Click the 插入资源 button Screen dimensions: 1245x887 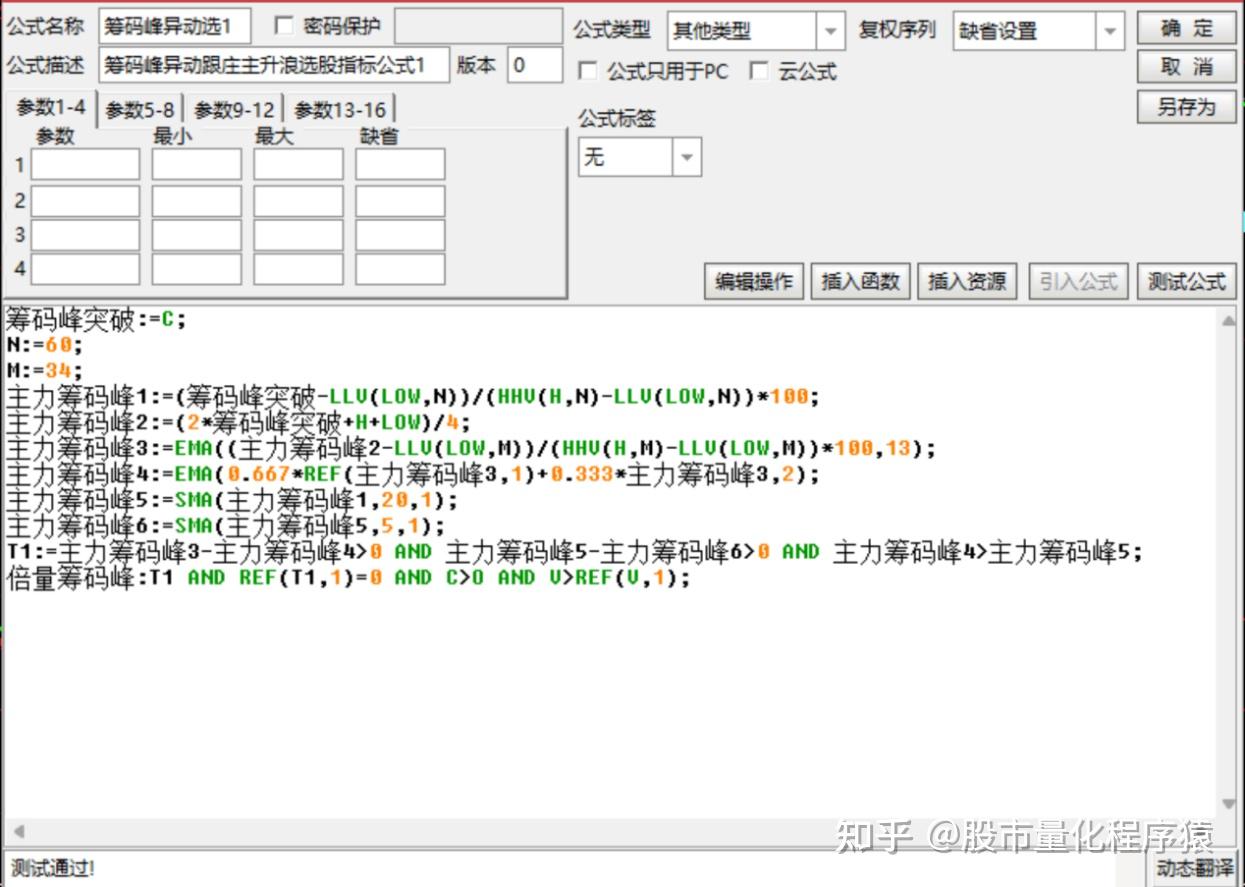966,282
